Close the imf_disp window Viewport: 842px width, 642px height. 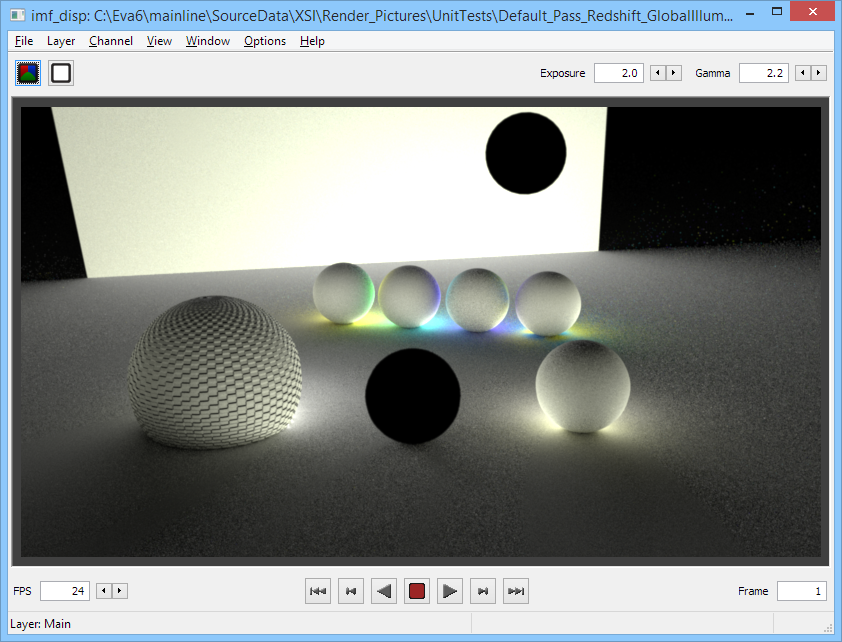click(x=812, y=11)
